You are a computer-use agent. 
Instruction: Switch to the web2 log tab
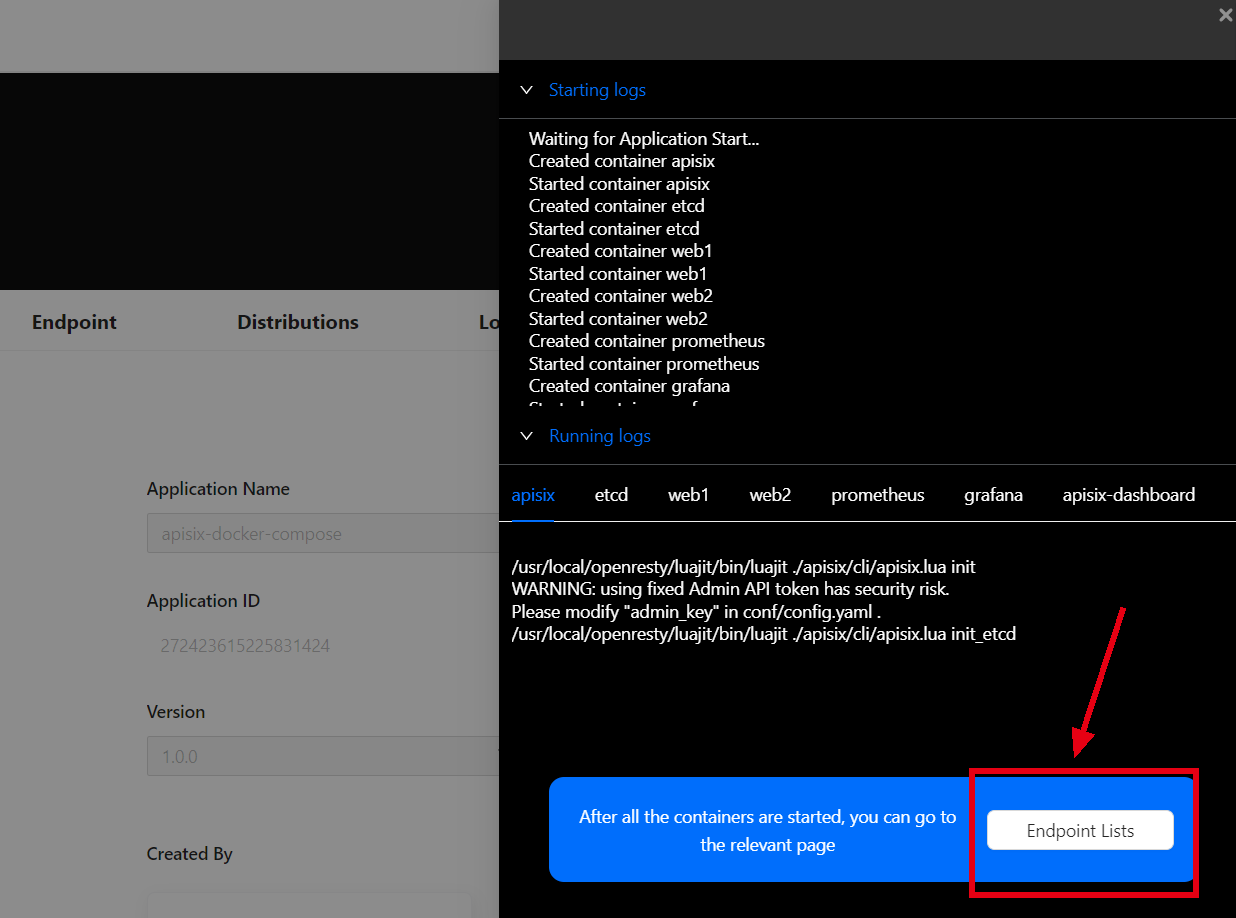coord(770,495)
